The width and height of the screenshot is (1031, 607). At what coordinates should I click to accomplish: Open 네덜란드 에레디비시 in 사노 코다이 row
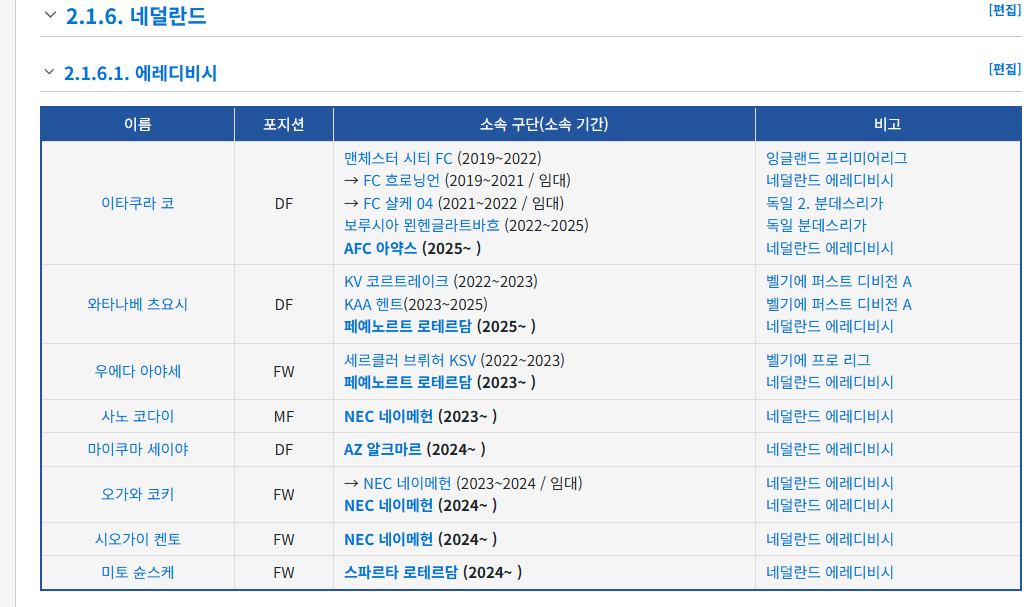[830, 416]
